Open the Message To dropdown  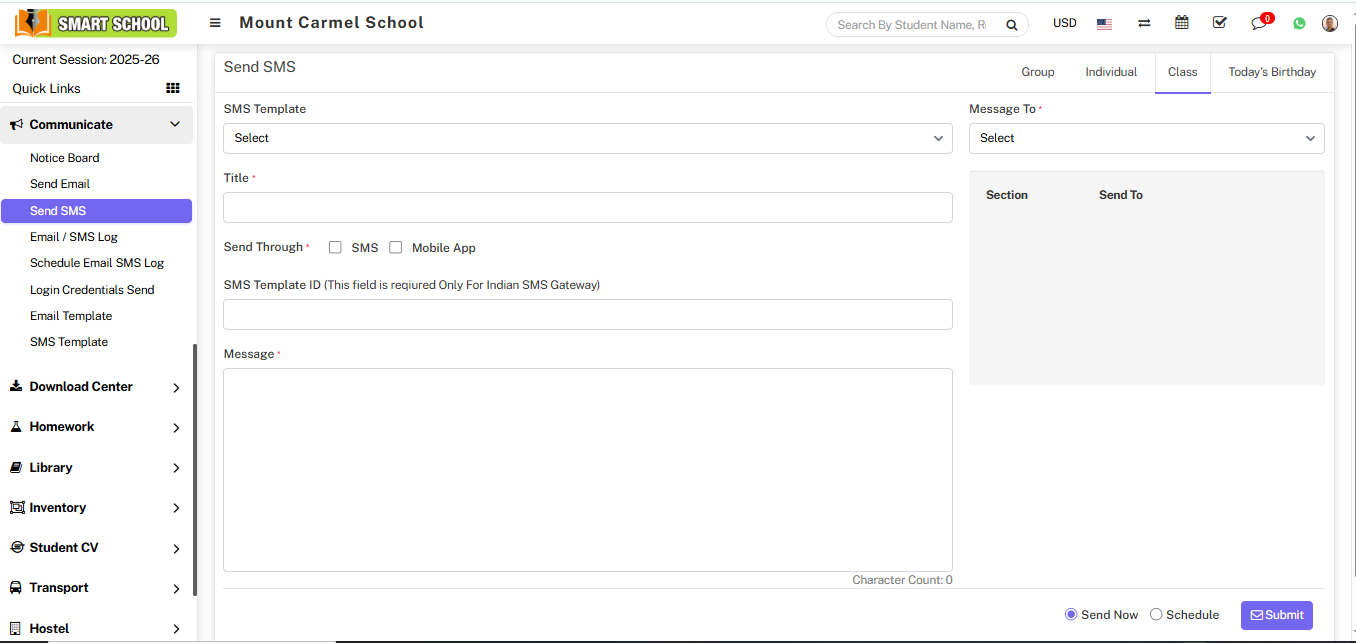click(1146, 138)
